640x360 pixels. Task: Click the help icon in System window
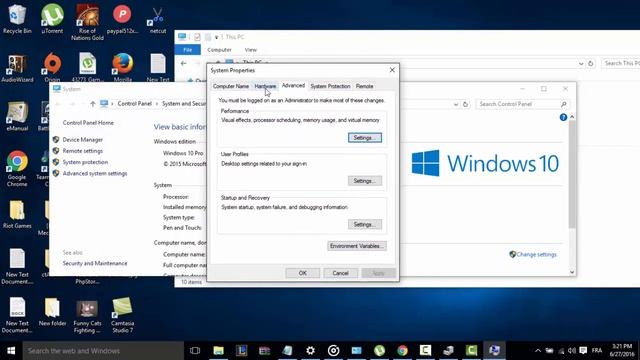[563, 117]
